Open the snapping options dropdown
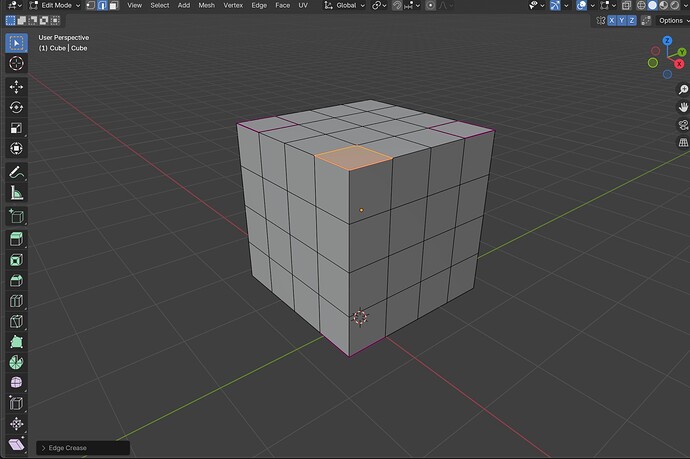690x459 pixels. click(x=413, y=5)
